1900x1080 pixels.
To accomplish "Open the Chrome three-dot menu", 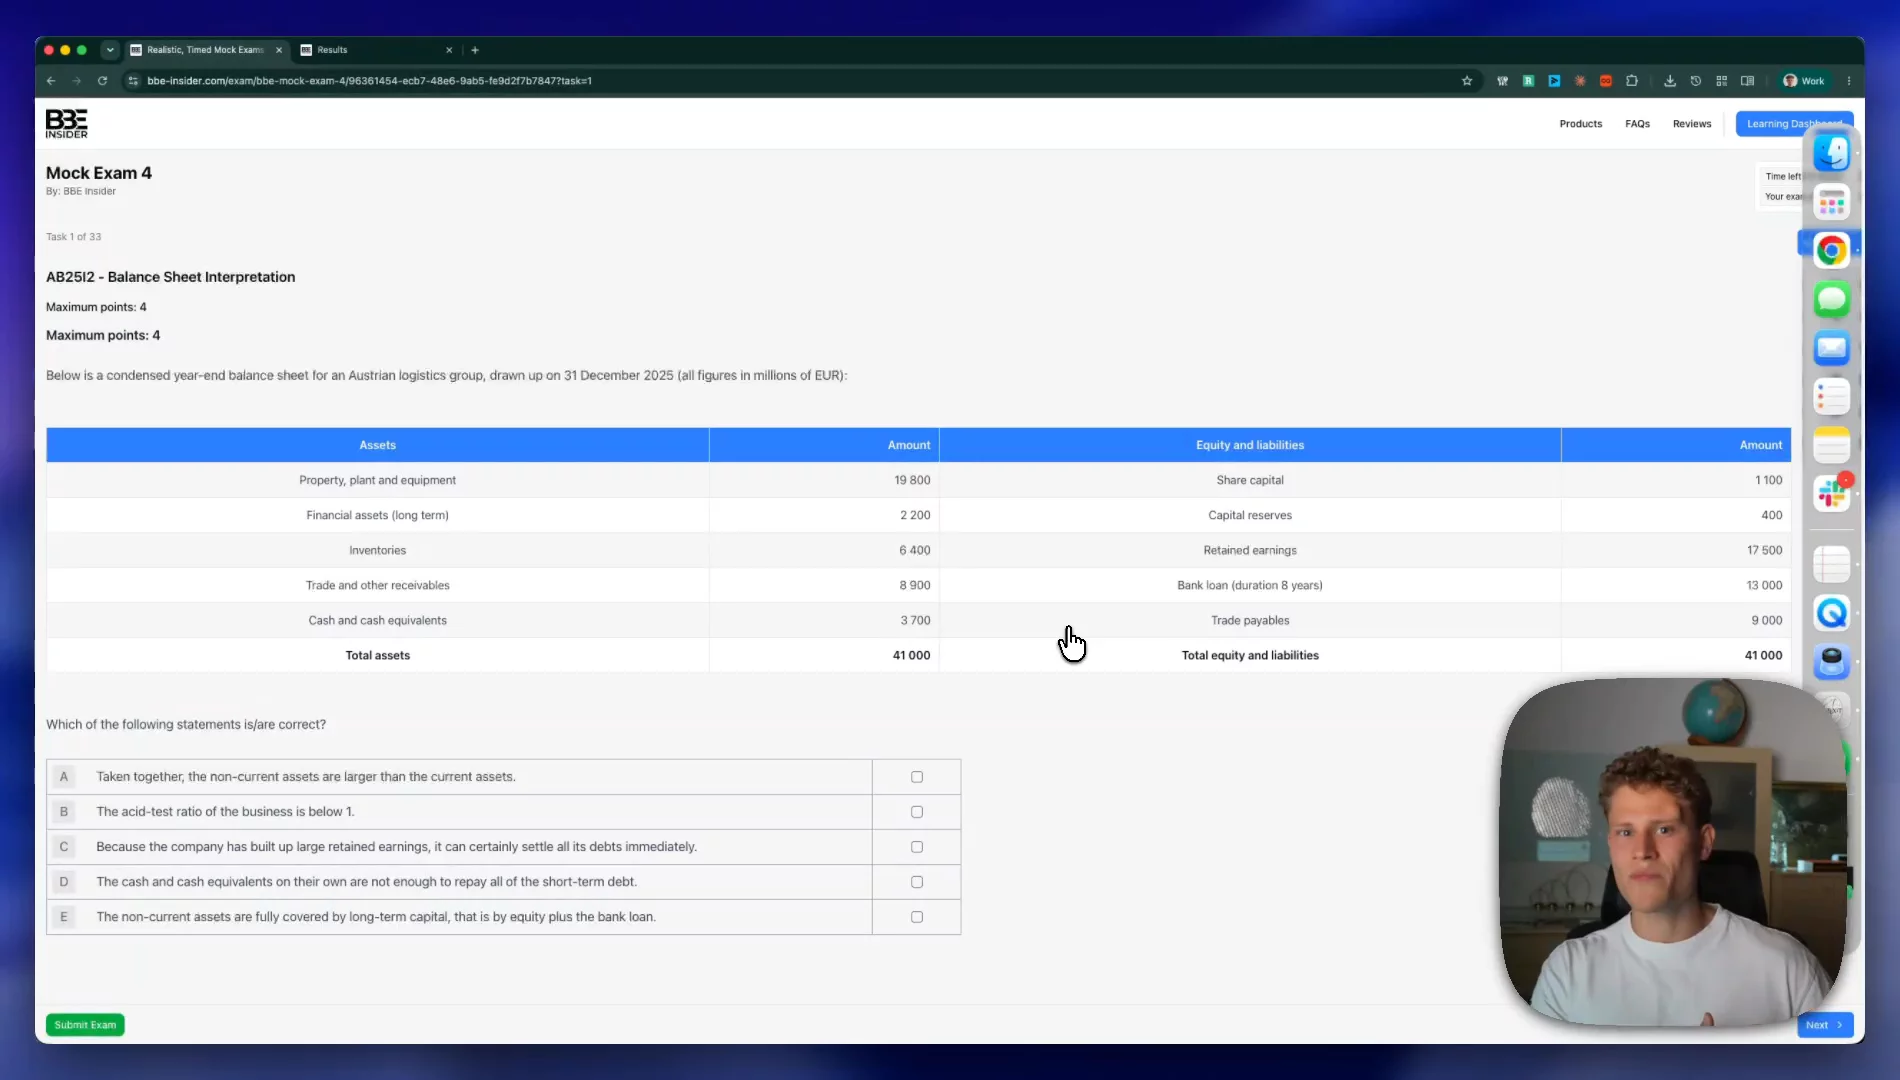I will pos(1849,81).
